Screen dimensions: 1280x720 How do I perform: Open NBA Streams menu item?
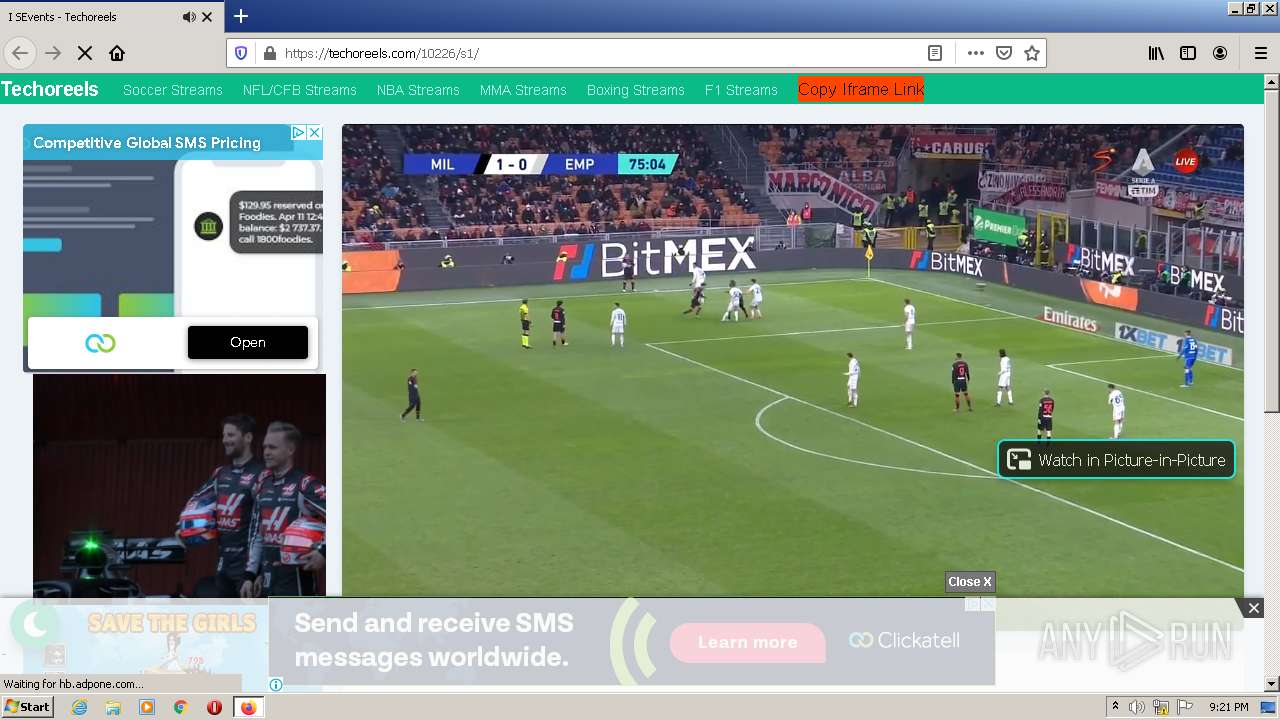tap(418, 90)
